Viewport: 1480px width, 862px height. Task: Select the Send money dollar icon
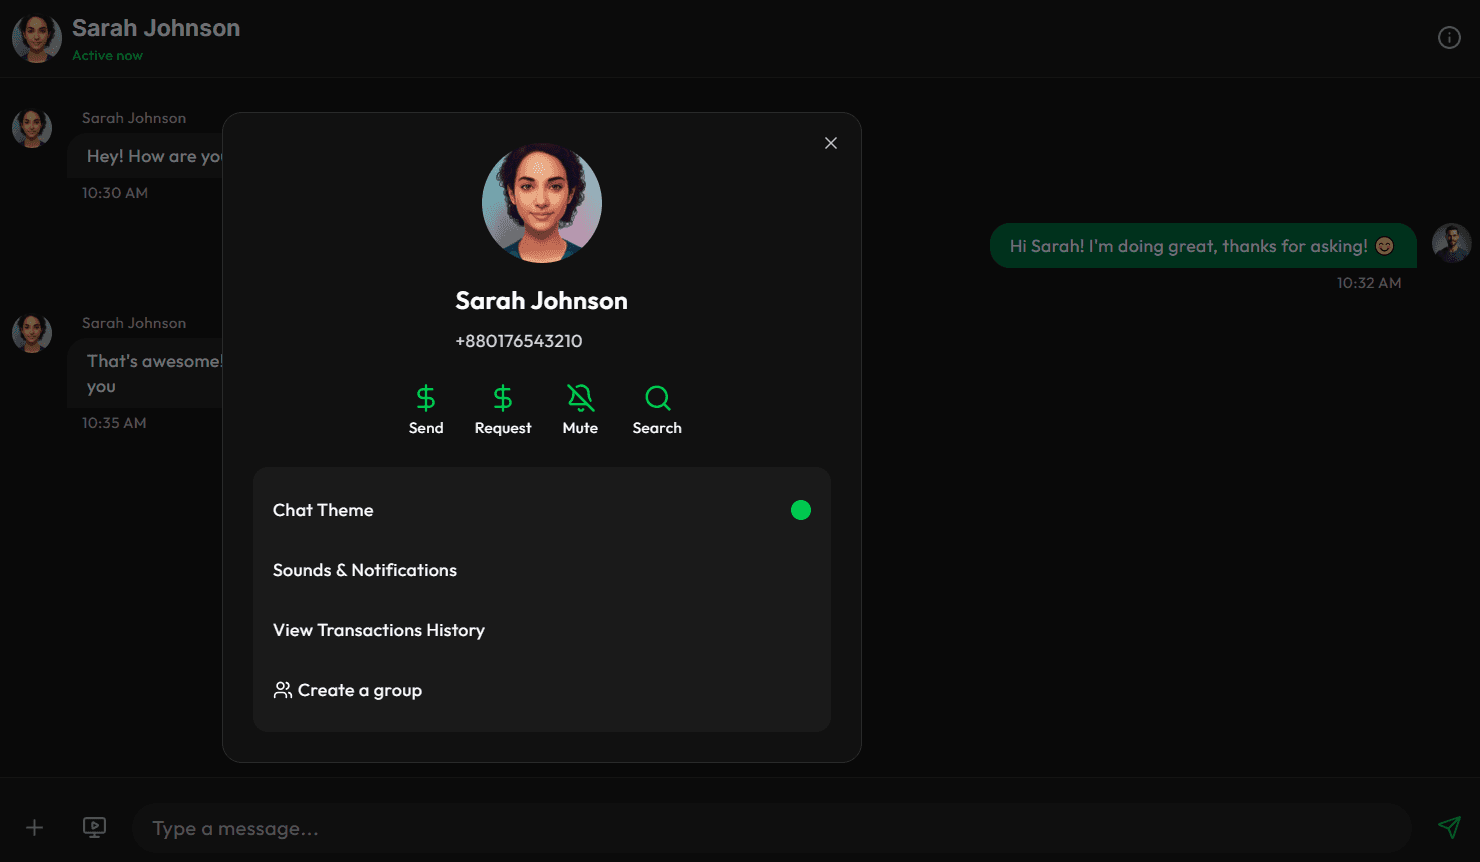coord(426,397)
